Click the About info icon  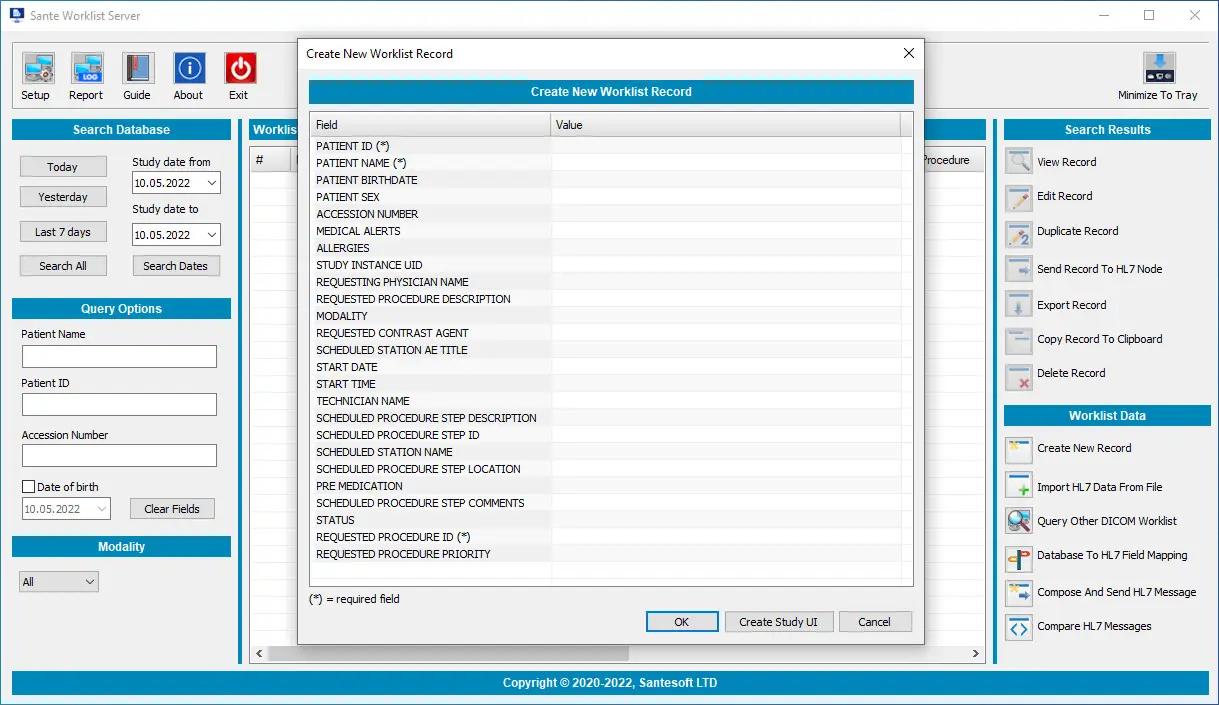[188, 69]
